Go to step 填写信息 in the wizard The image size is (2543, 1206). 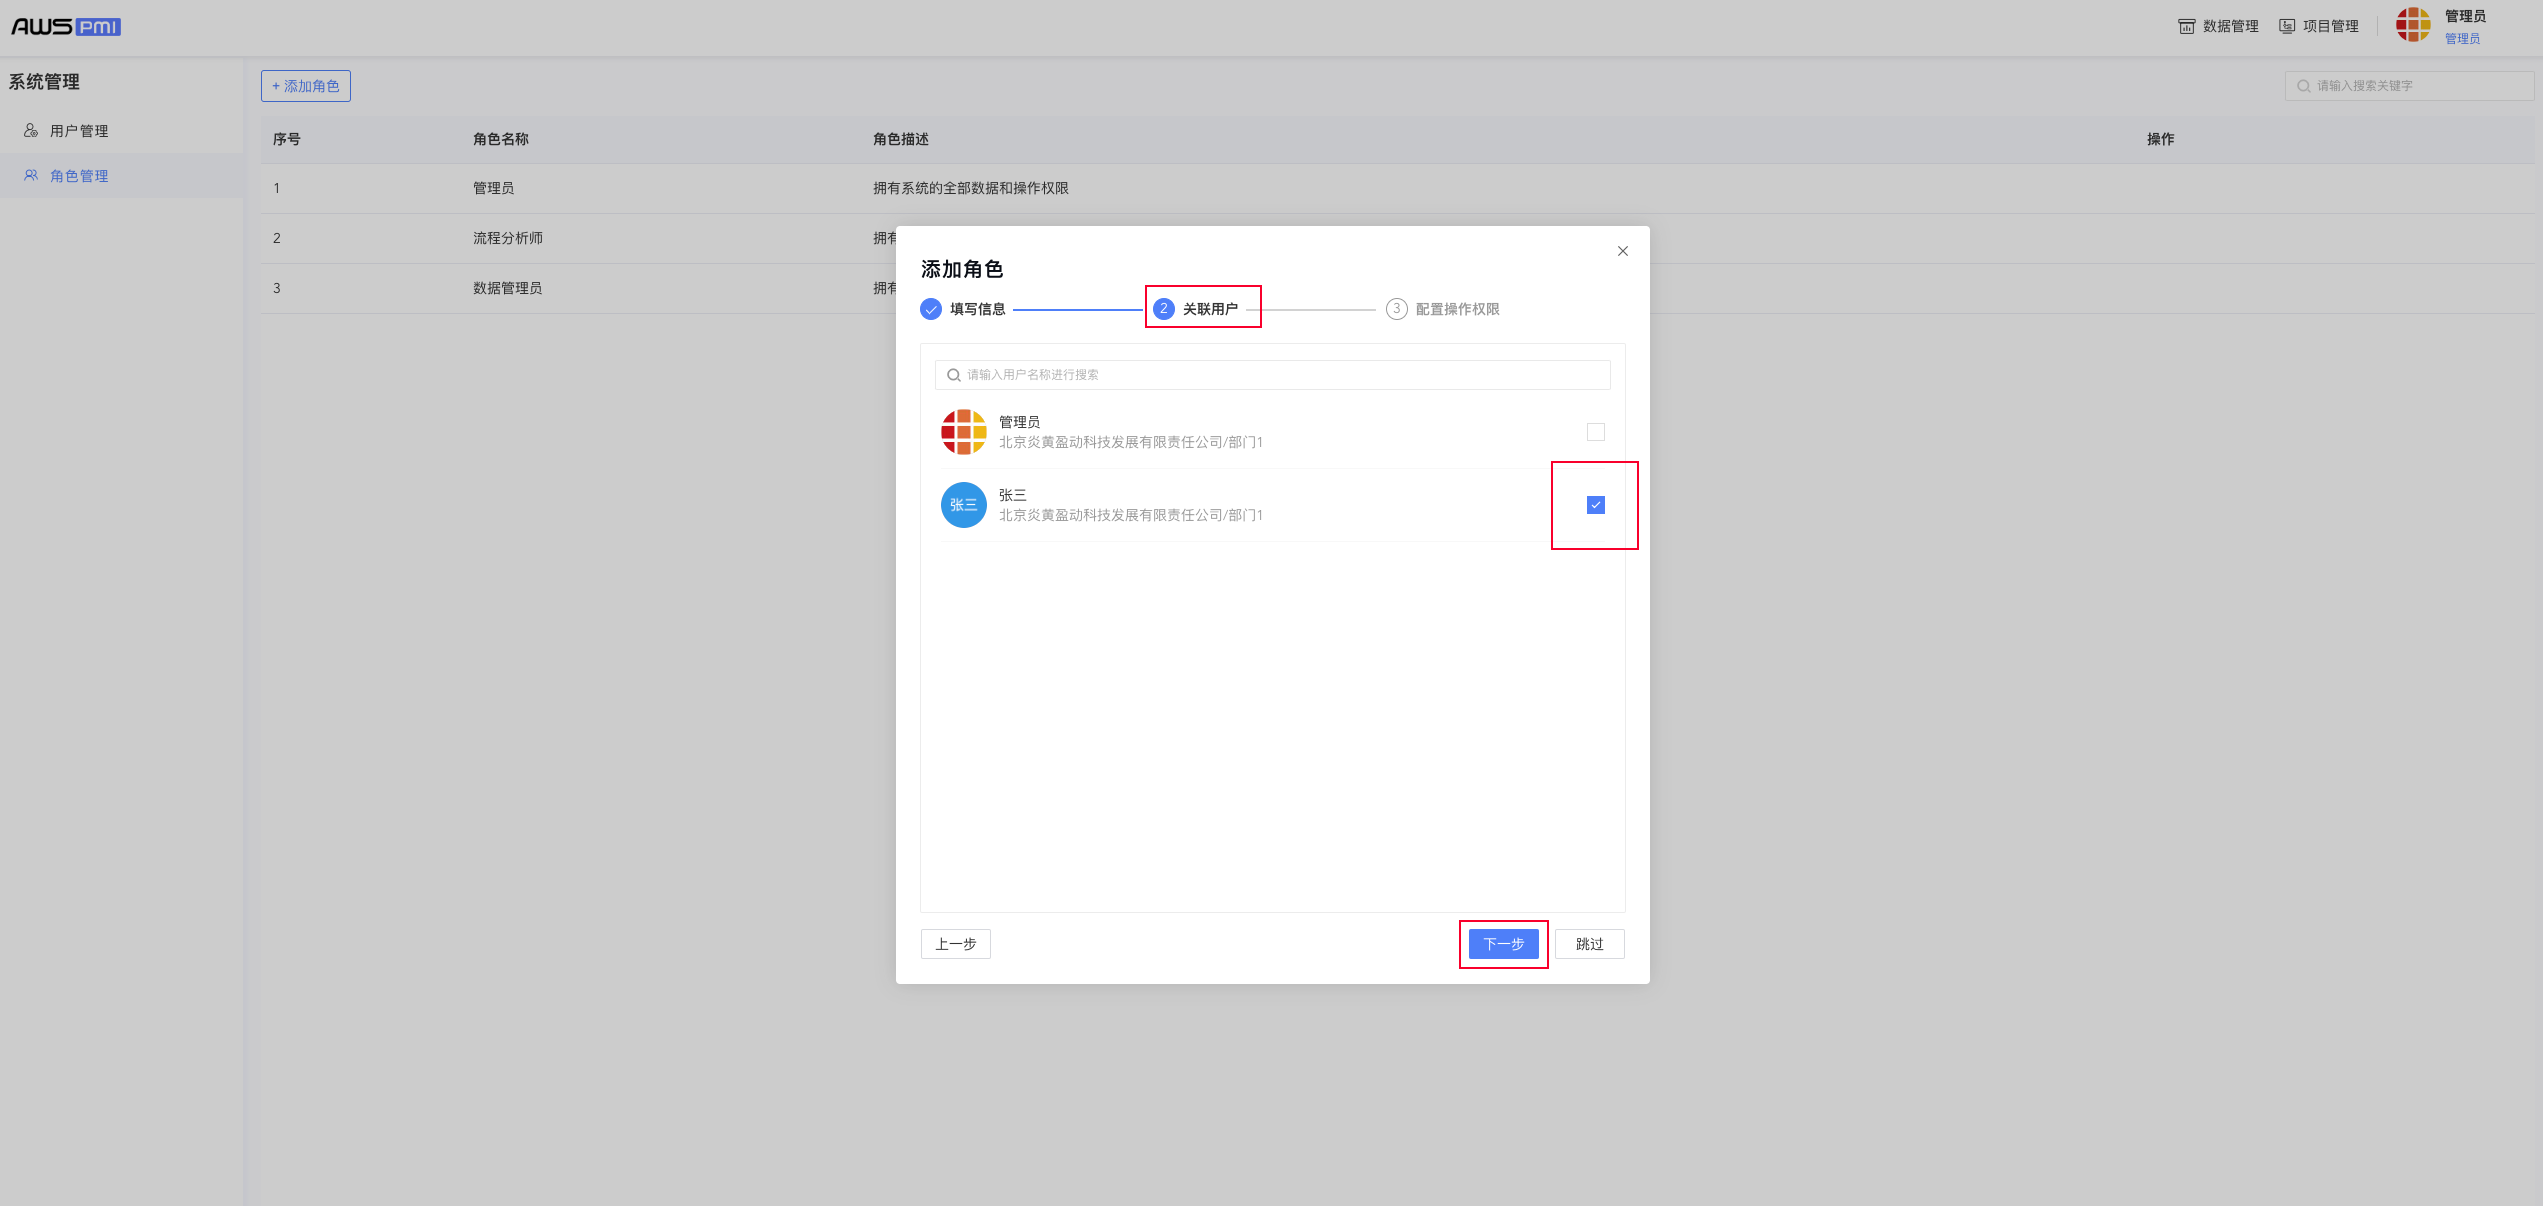pyautogui.click(x=963, y=309)
